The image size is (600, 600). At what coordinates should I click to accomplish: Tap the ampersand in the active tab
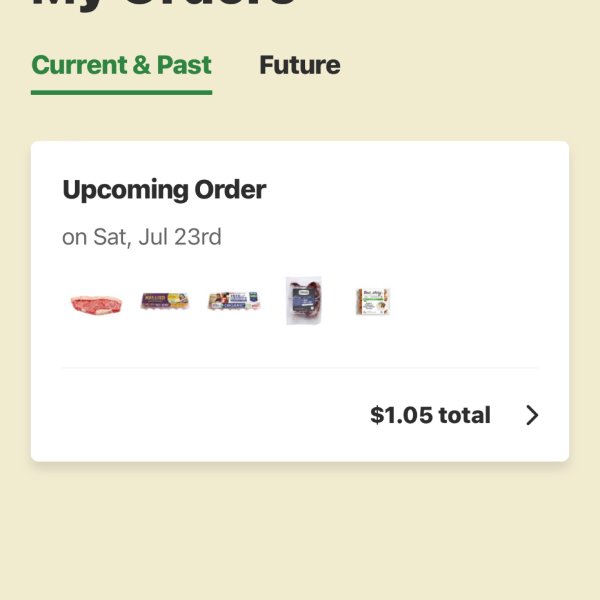142,65
